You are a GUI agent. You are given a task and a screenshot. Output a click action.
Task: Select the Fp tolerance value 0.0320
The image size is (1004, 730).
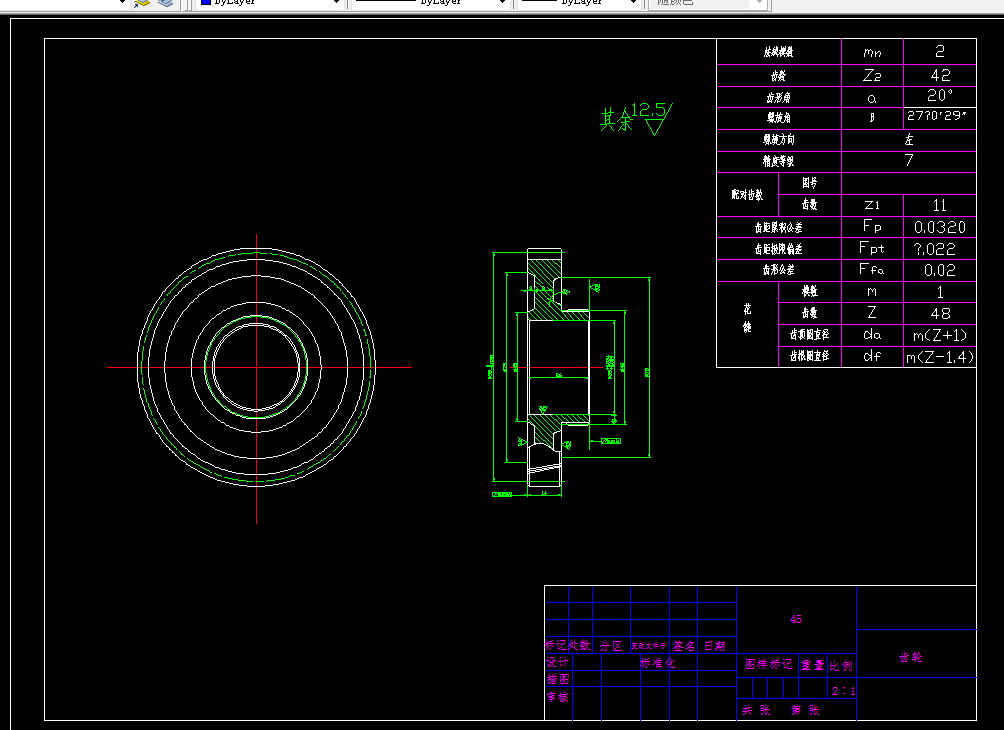940,227
